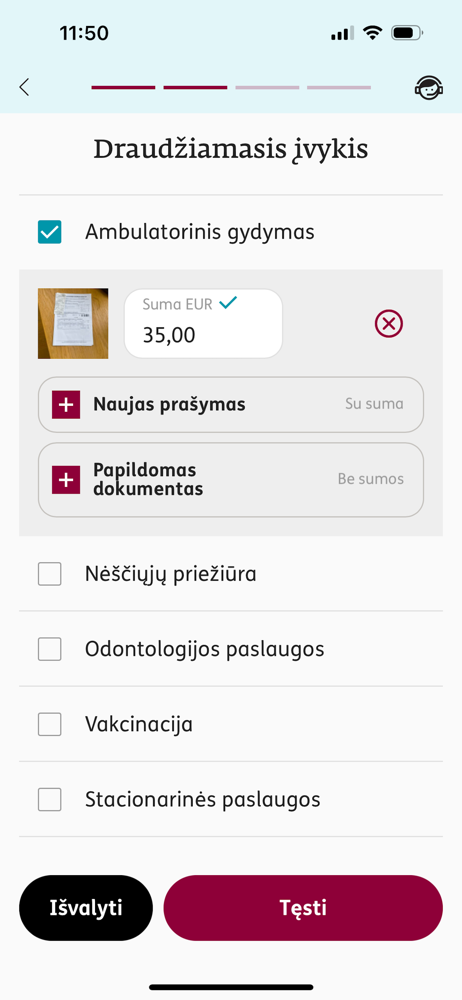Enable Vakcinacija checkbox
462x1000 pixels.
pyautogui.click(x=50, y=724)
